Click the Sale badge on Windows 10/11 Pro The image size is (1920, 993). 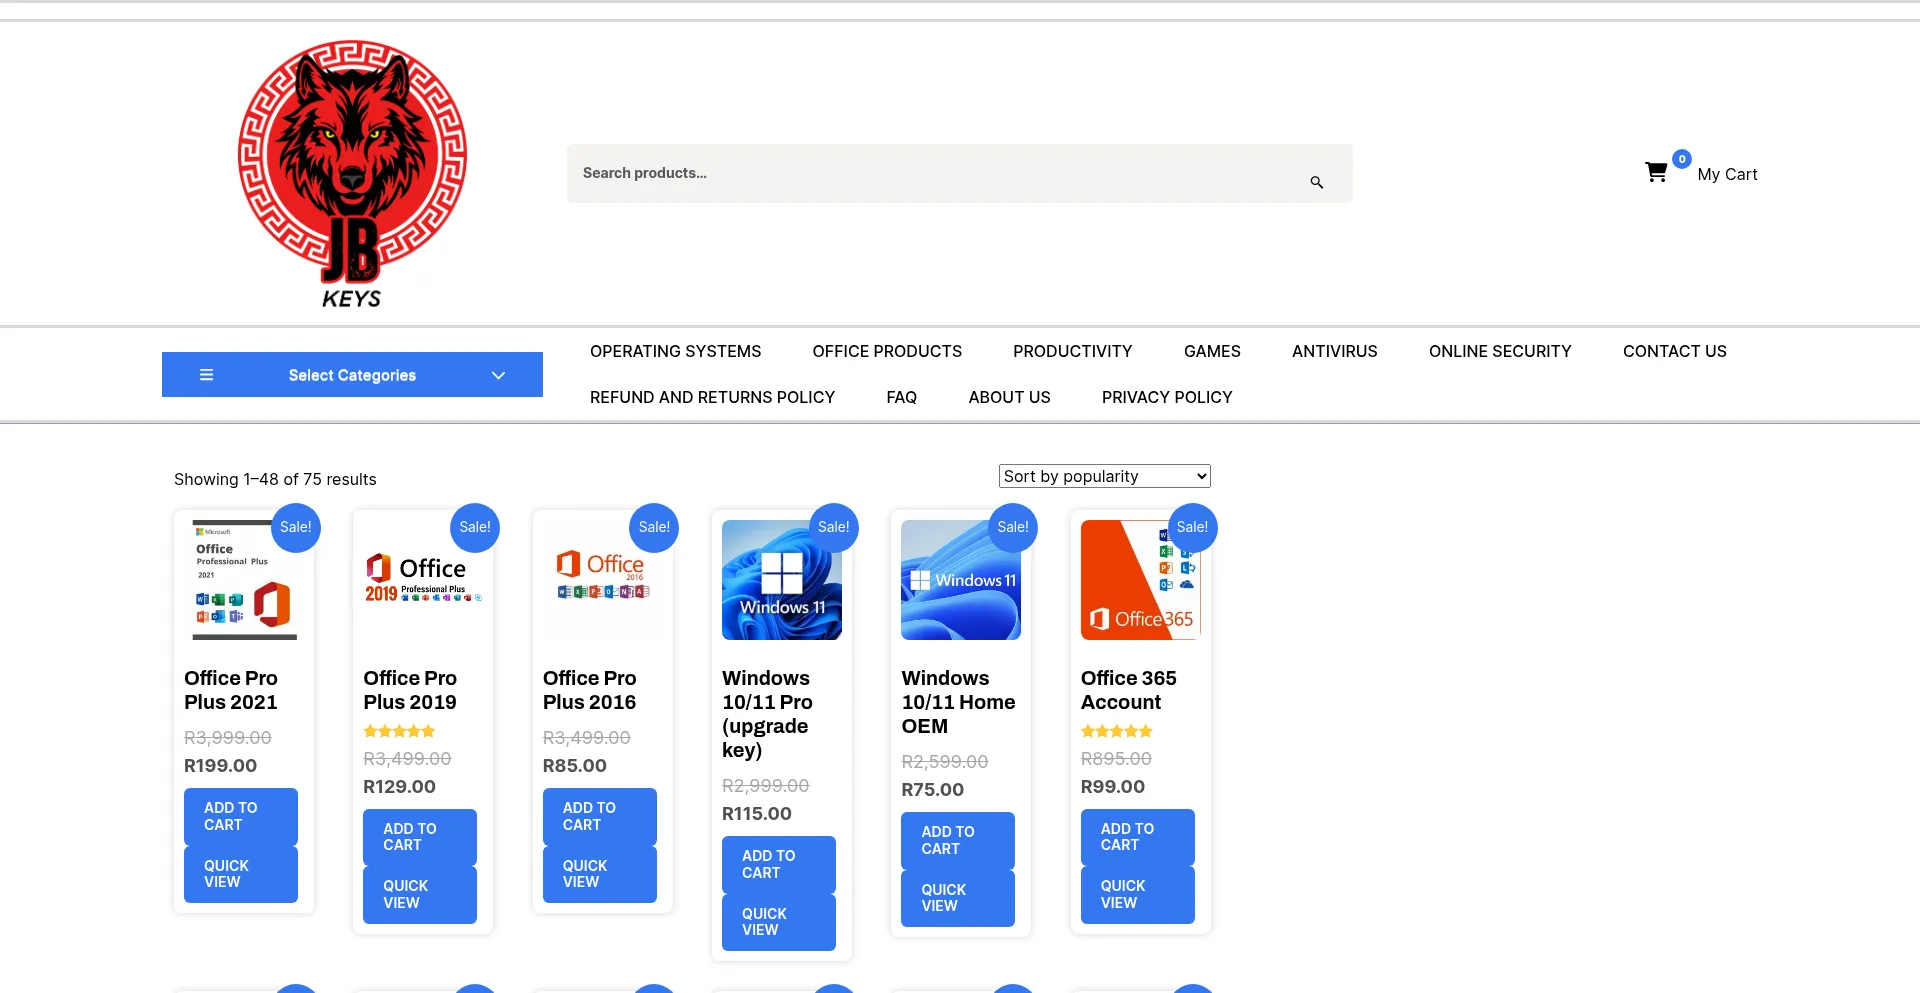[x=834, y=527]
